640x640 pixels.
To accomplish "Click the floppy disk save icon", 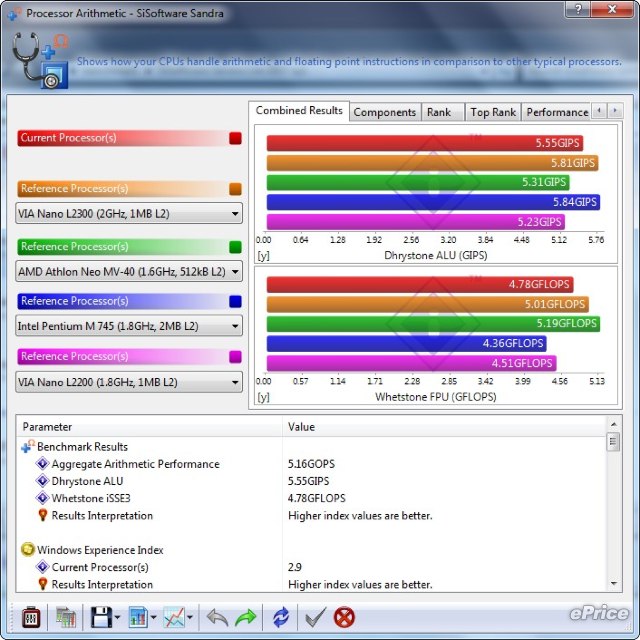I will click(x=100, y=617).
